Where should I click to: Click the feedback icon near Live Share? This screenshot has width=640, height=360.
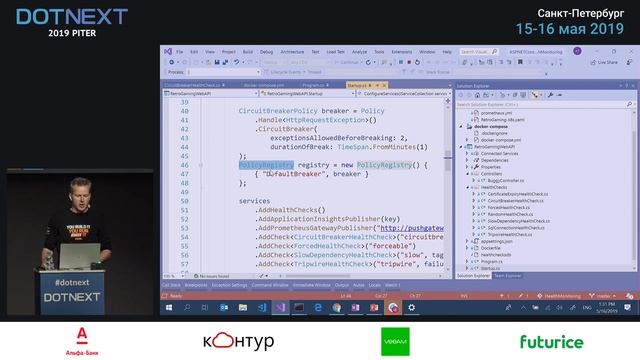629,62
